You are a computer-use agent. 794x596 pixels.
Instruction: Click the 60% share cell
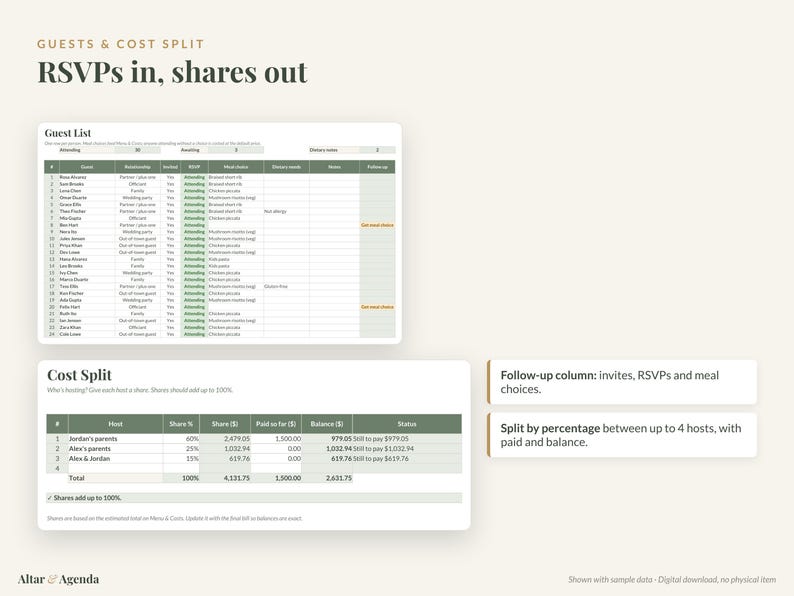click(181, 439)
